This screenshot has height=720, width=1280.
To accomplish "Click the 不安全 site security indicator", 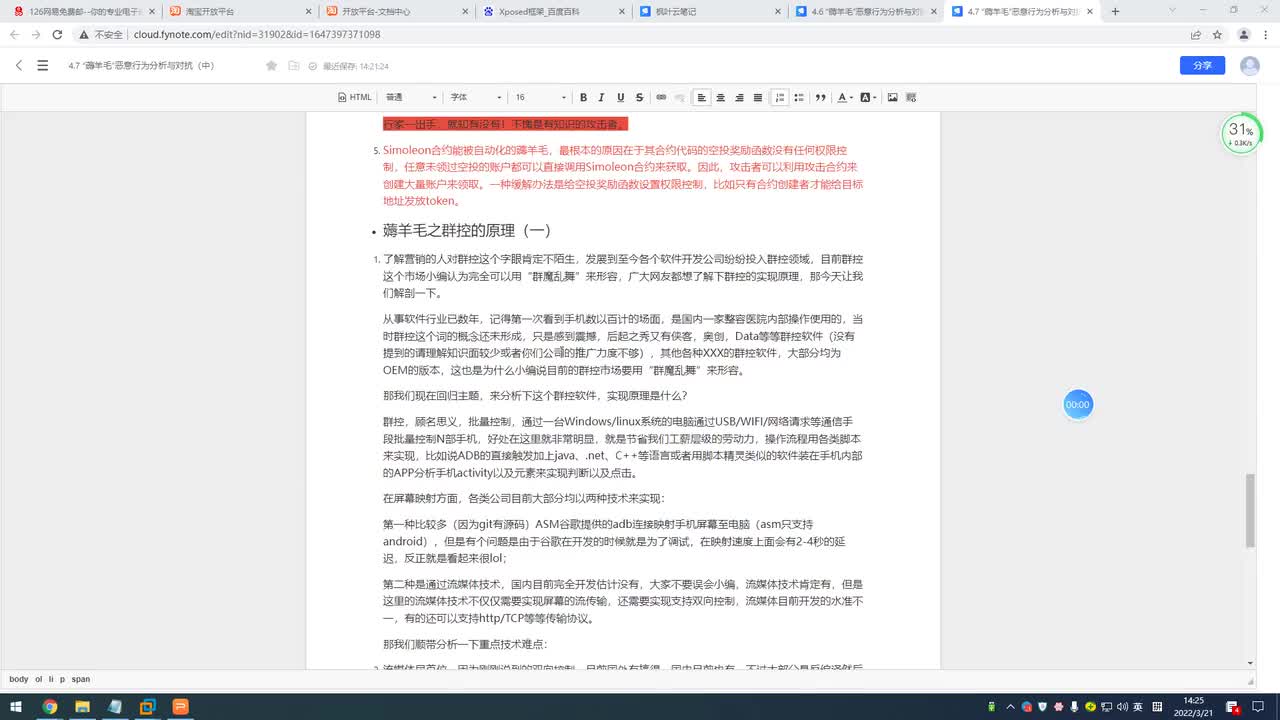I will point(101,34).
